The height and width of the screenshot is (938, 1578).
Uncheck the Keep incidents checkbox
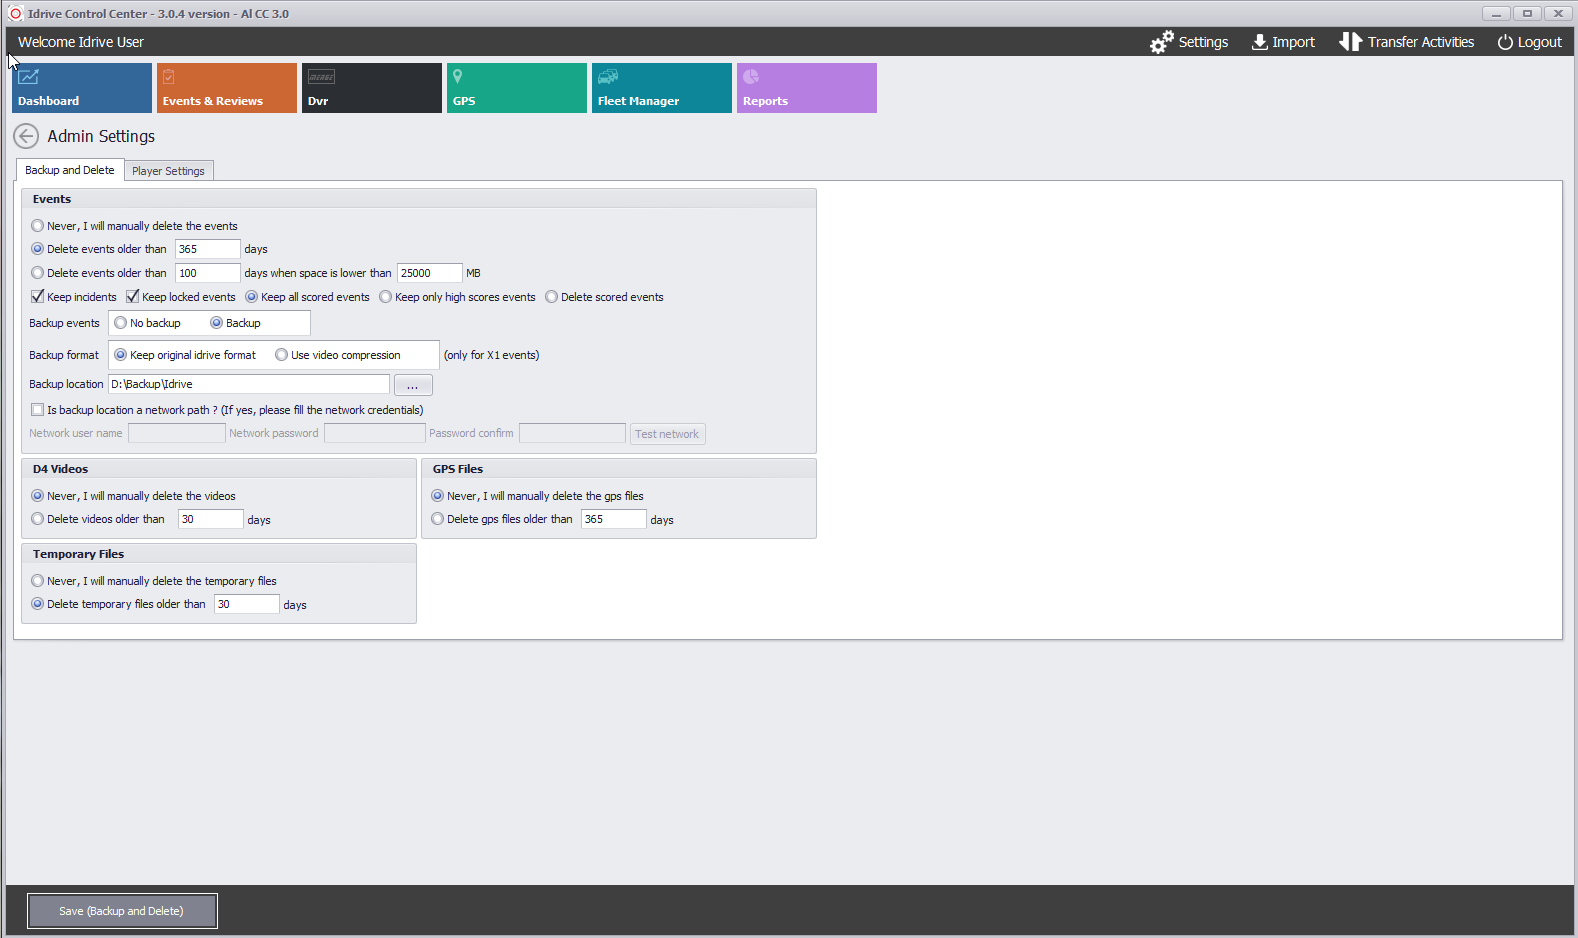coord(38,297)
